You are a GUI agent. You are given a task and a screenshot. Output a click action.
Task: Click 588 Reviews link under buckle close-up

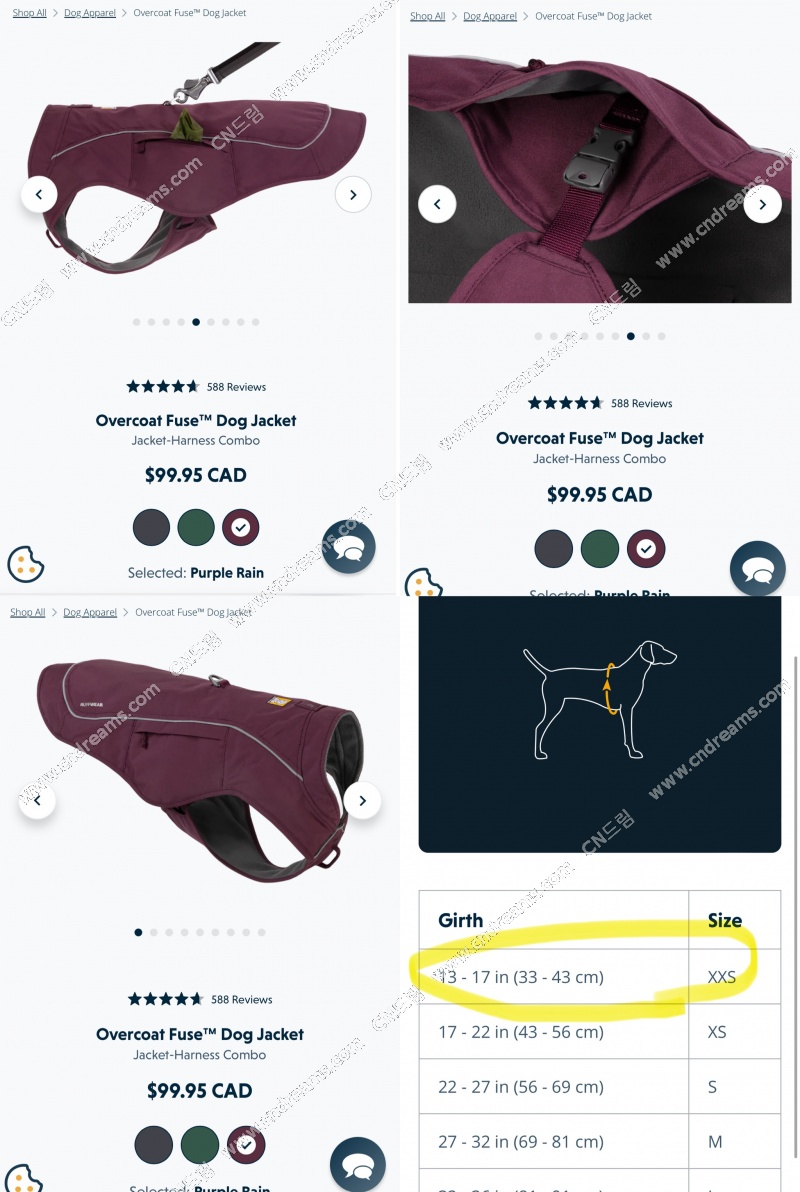[x=642, y=404]
